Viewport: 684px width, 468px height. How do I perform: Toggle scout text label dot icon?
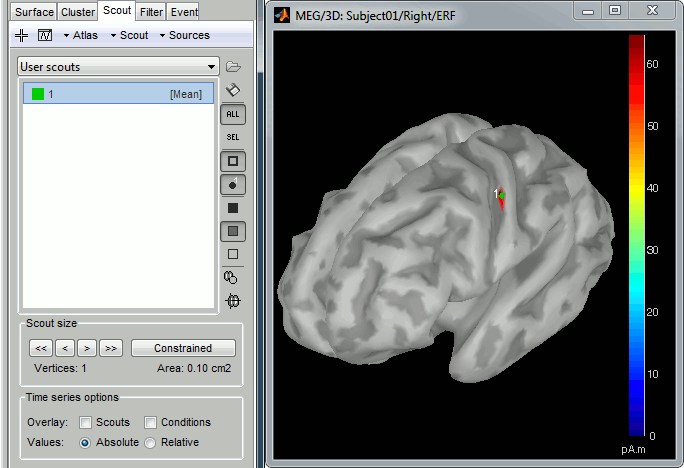[233, 184]
